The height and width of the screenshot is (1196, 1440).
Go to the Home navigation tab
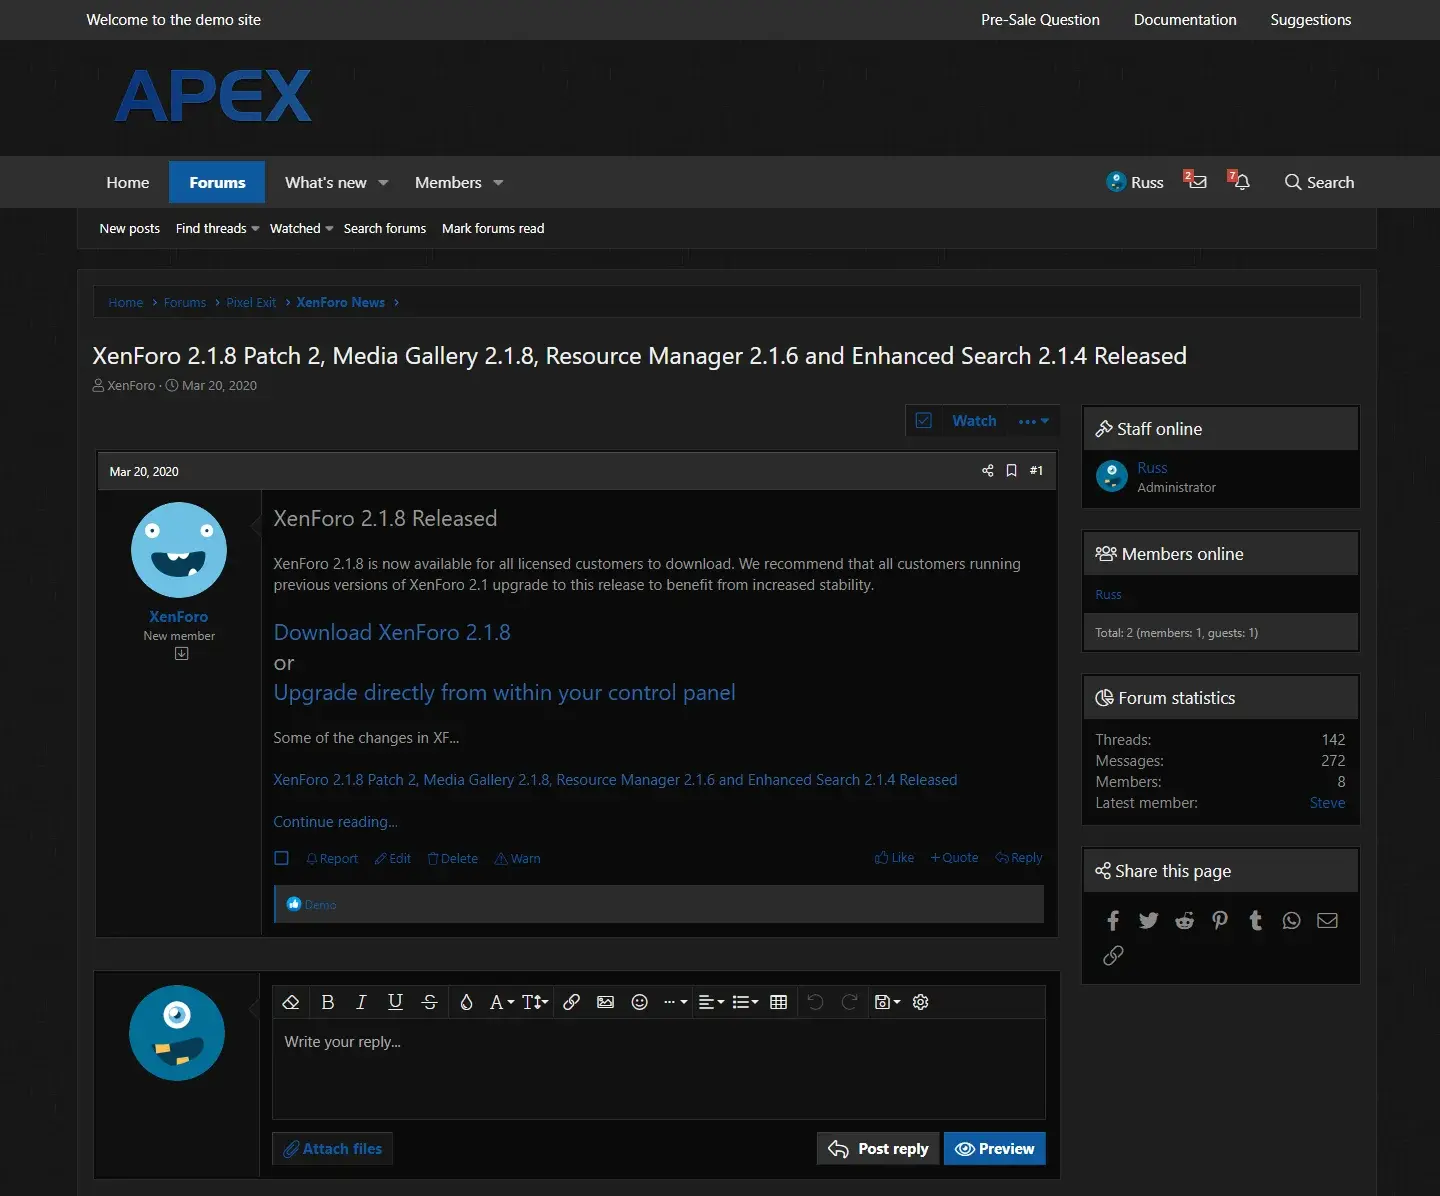(x=128, y=182)
